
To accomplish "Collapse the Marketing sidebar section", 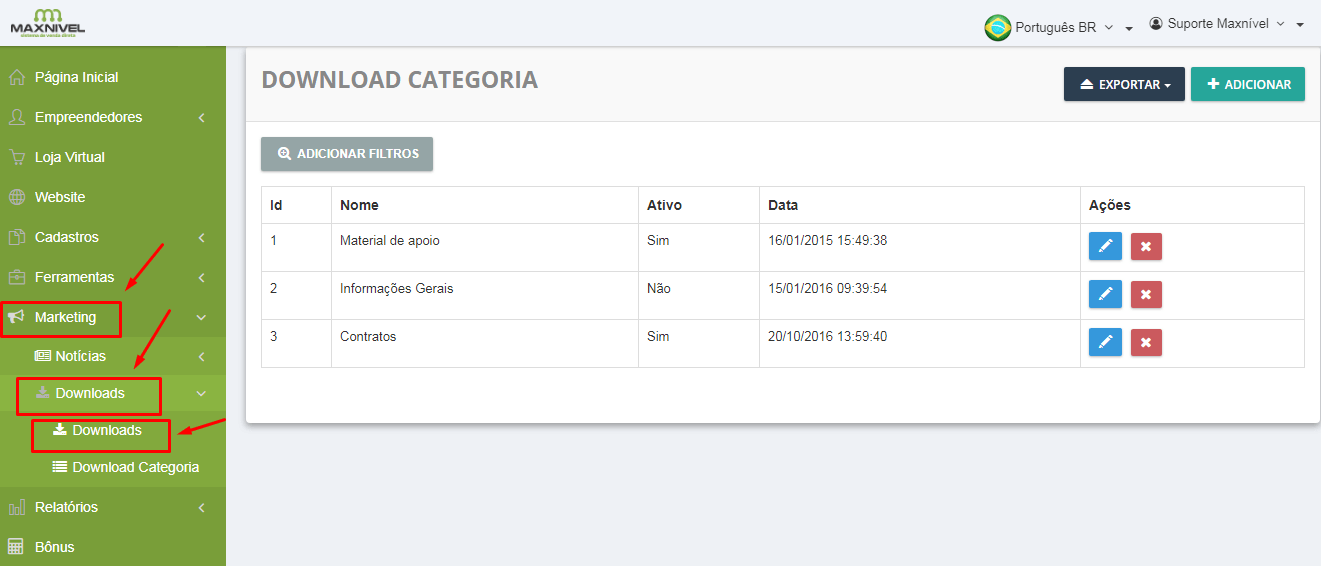I will point(66,317).
